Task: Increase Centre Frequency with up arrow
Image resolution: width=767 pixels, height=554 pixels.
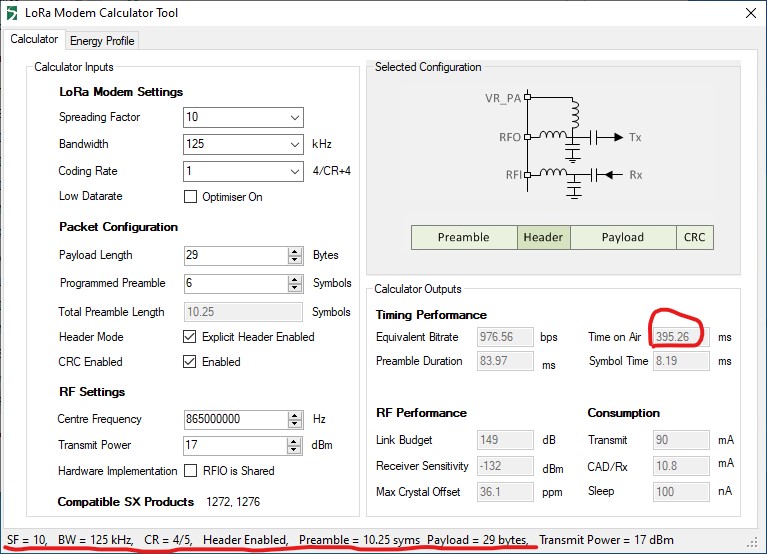Action: point(294,415)
